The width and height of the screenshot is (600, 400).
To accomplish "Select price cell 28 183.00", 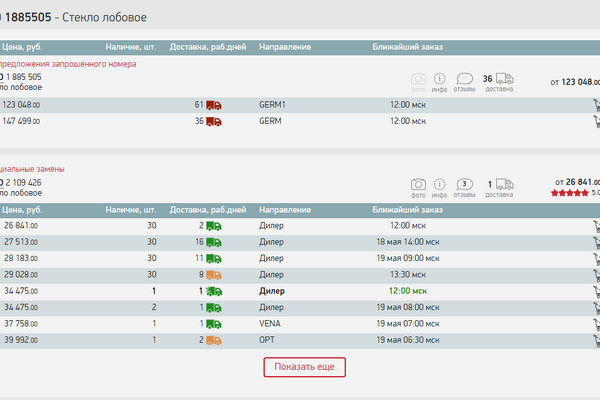I will (x=21, y=258).
